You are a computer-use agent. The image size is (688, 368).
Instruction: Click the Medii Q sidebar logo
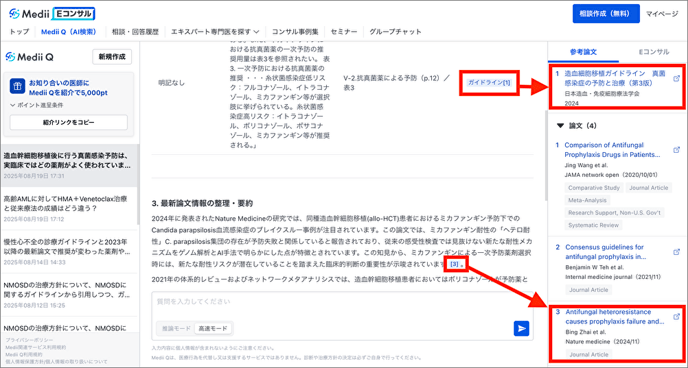point(29,57)
